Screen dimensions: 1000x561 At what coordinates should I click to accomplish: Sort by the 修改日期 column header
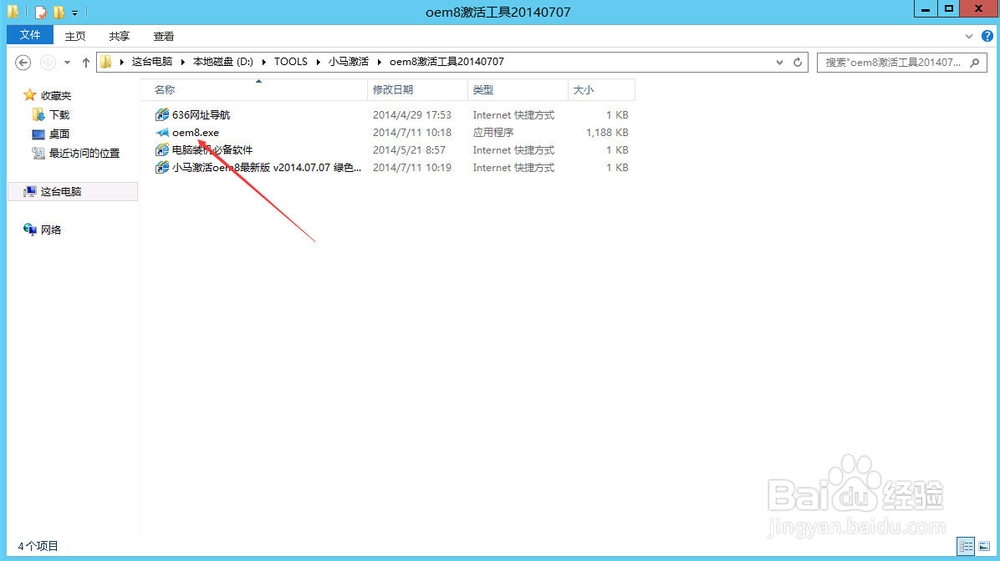(x=418, y=90)
